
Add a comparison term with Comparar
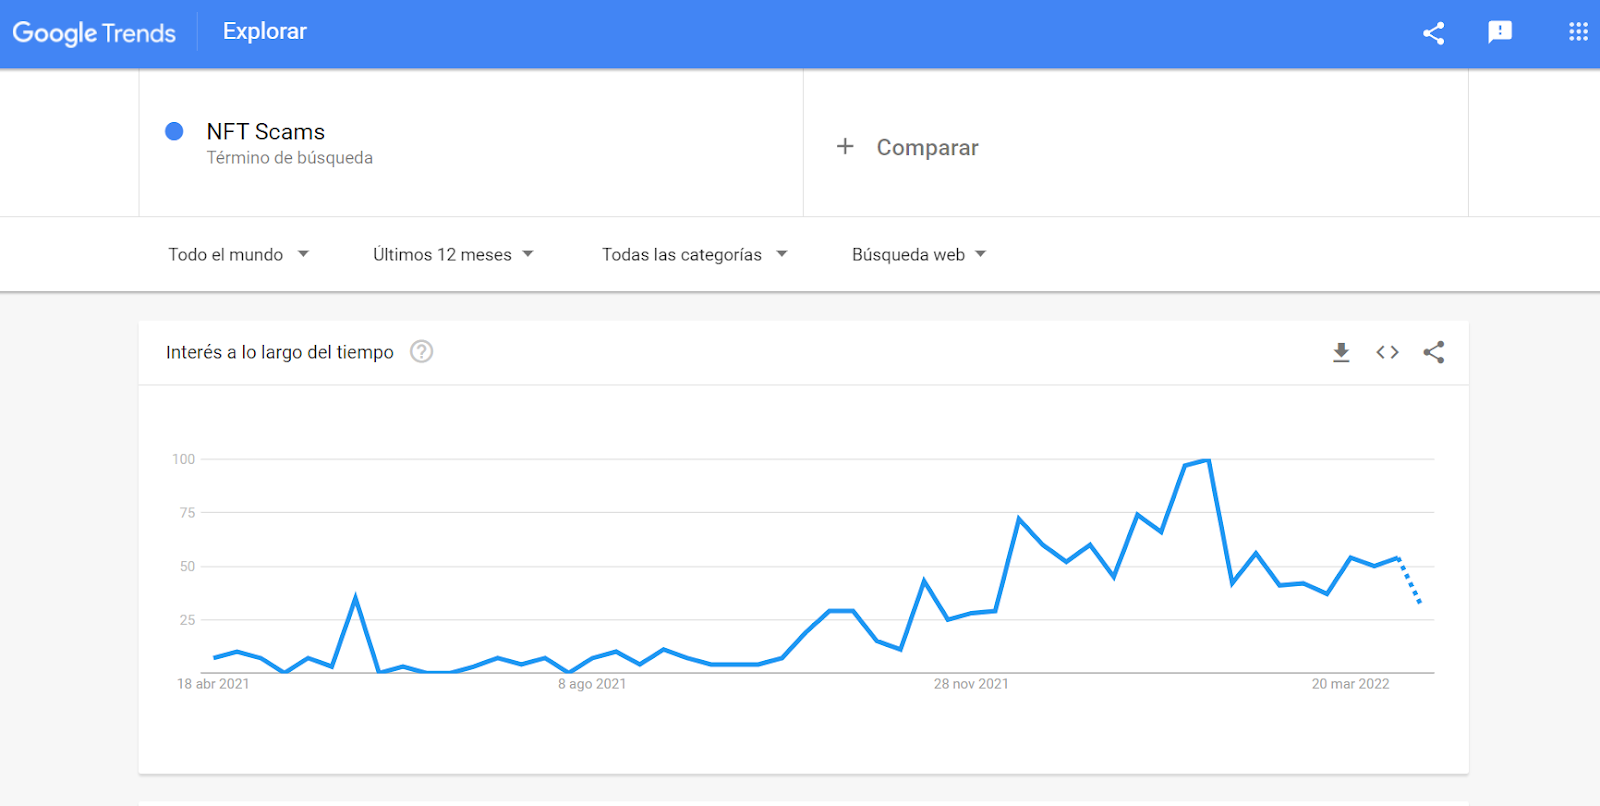click(x=927, y=148)
